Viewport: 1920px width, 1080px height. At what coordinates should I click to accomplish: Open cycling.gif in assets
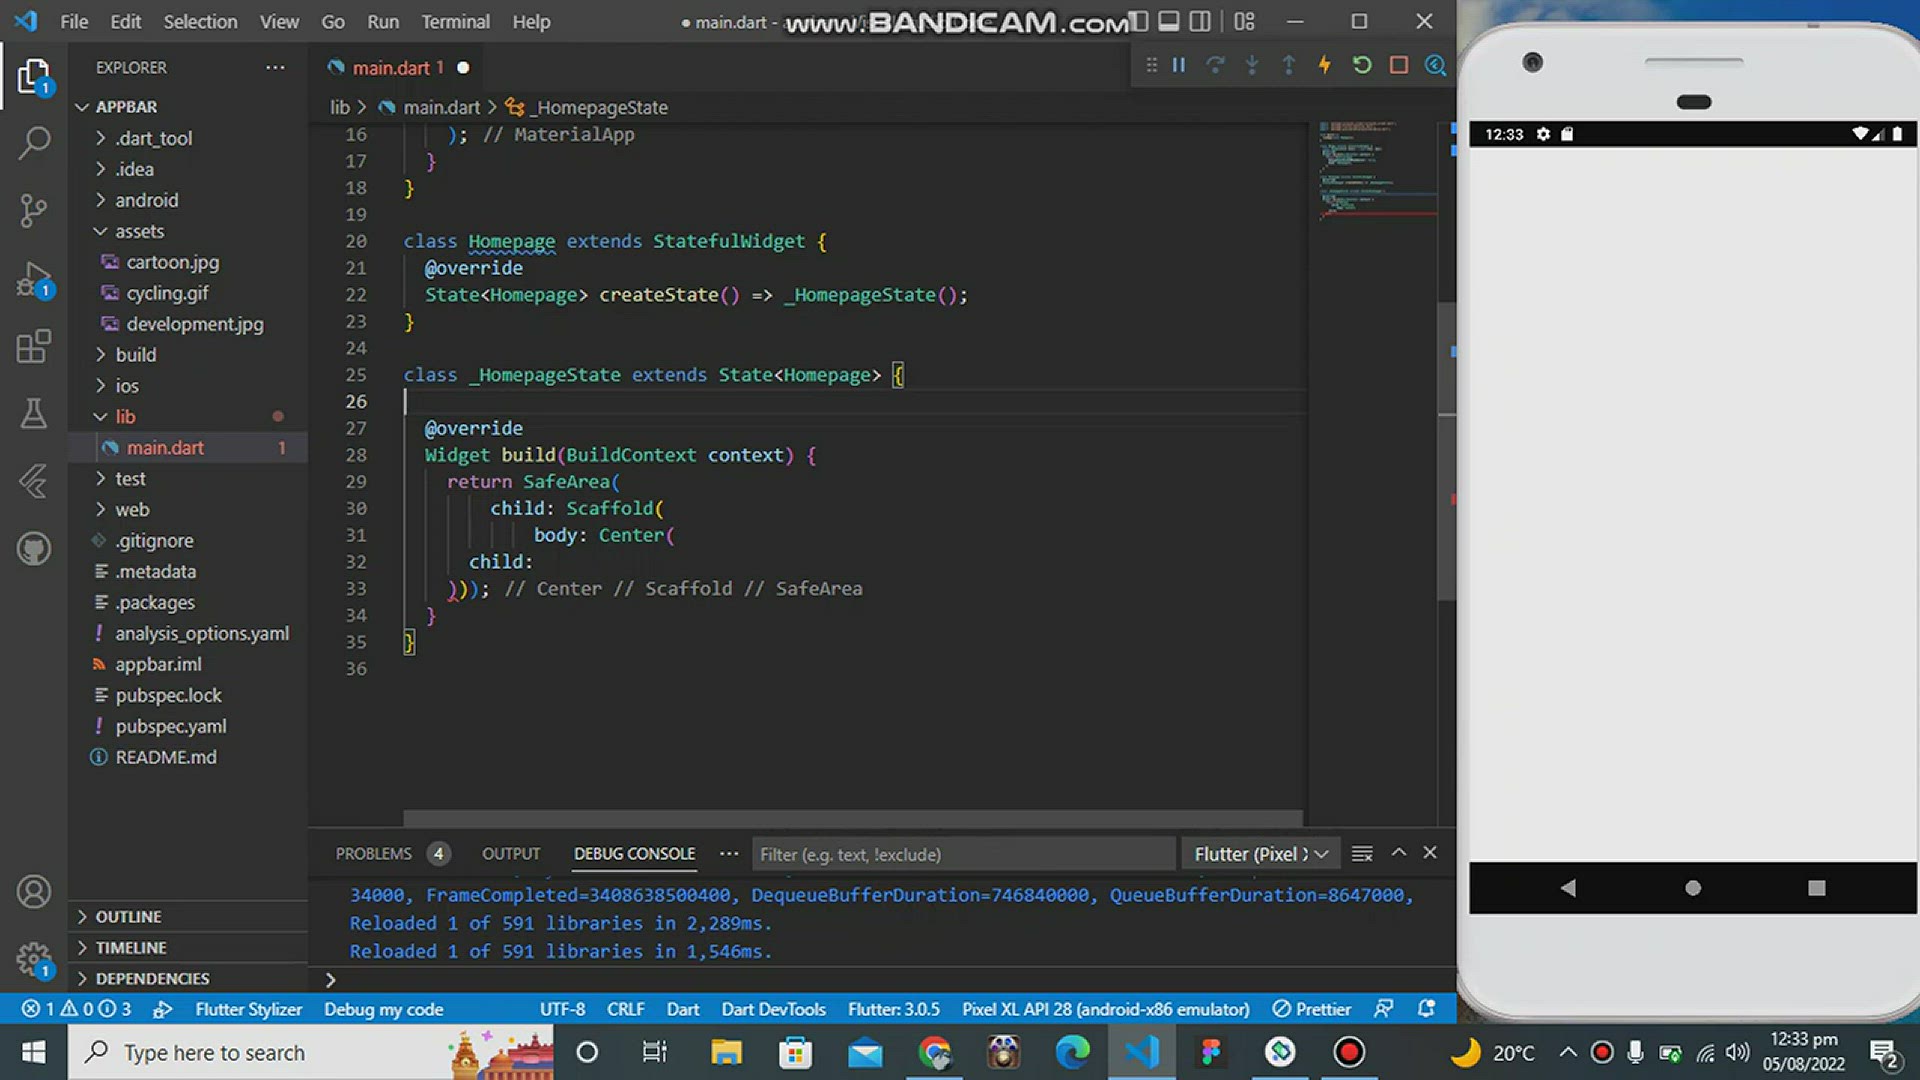point(167,293)
